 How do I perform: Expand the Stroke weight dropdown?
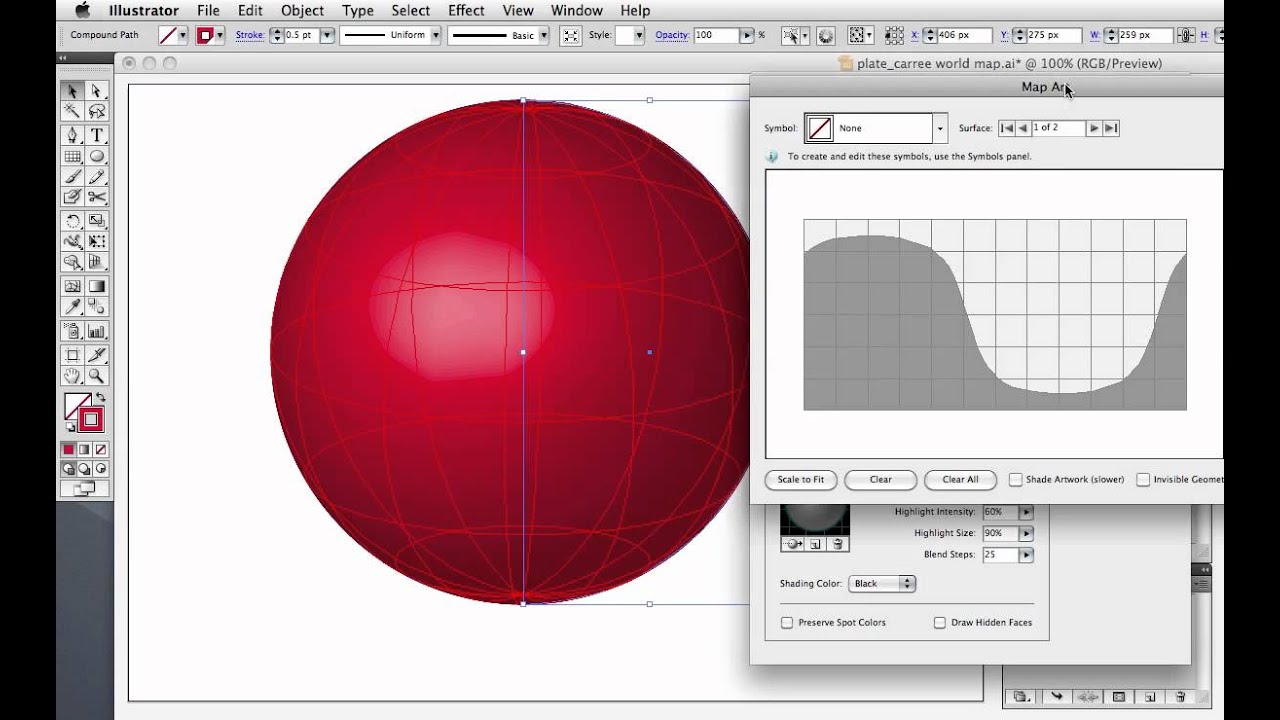click(x=327, y=35)
